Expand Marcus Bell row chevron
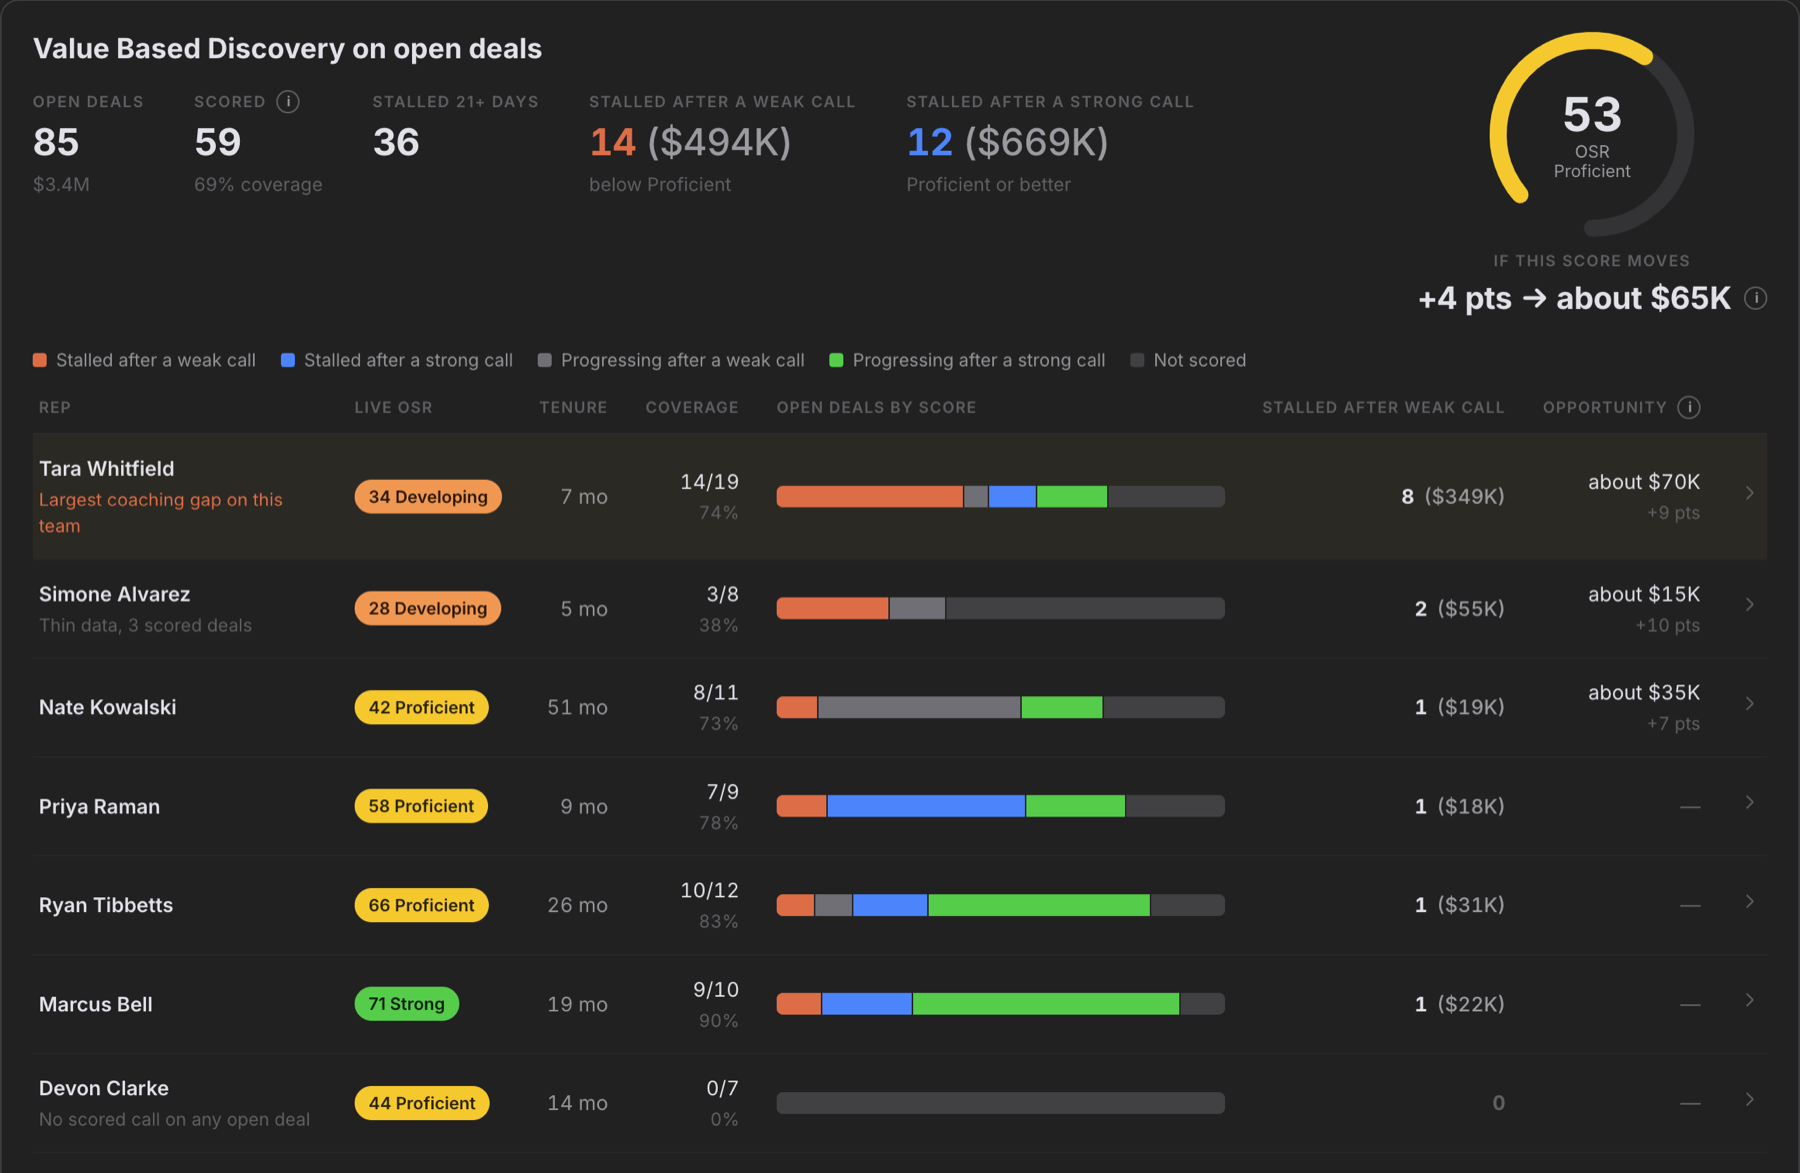This screenshot has height=1173, width=1800. 1750,1000
